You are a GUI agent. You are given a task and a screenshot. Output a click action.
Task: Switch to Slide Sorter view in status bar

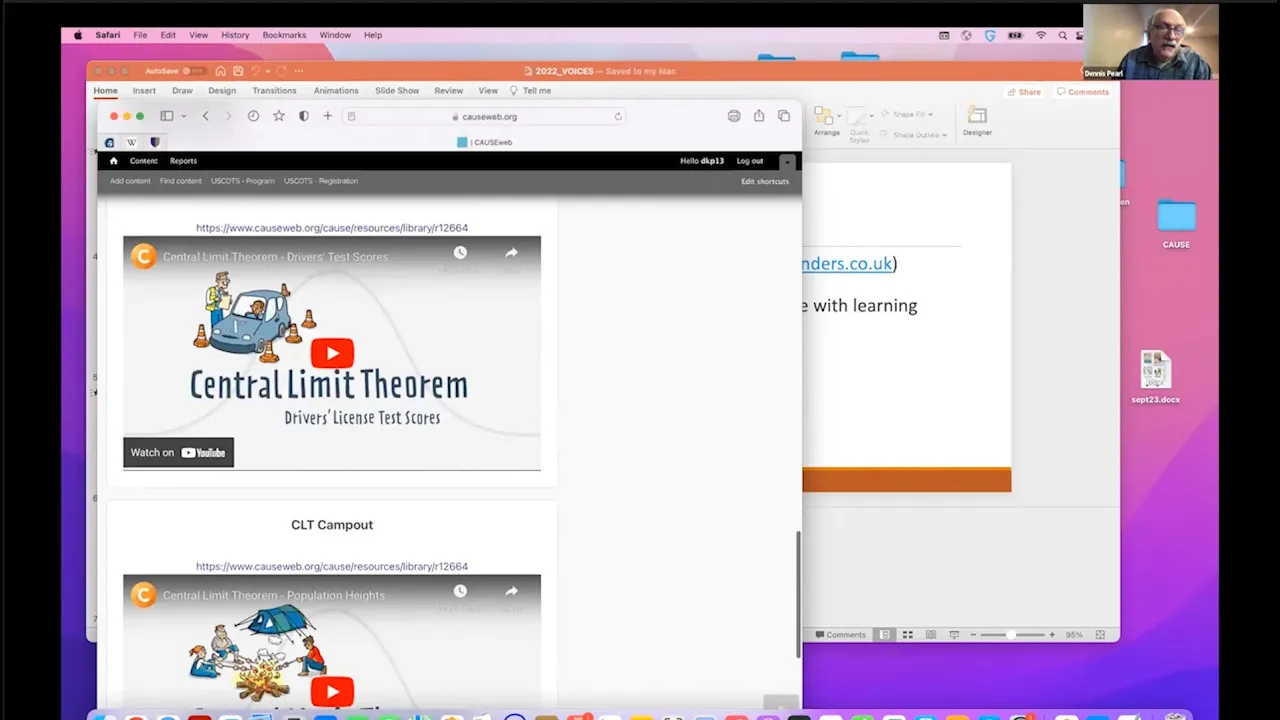(x=908, y=635)
